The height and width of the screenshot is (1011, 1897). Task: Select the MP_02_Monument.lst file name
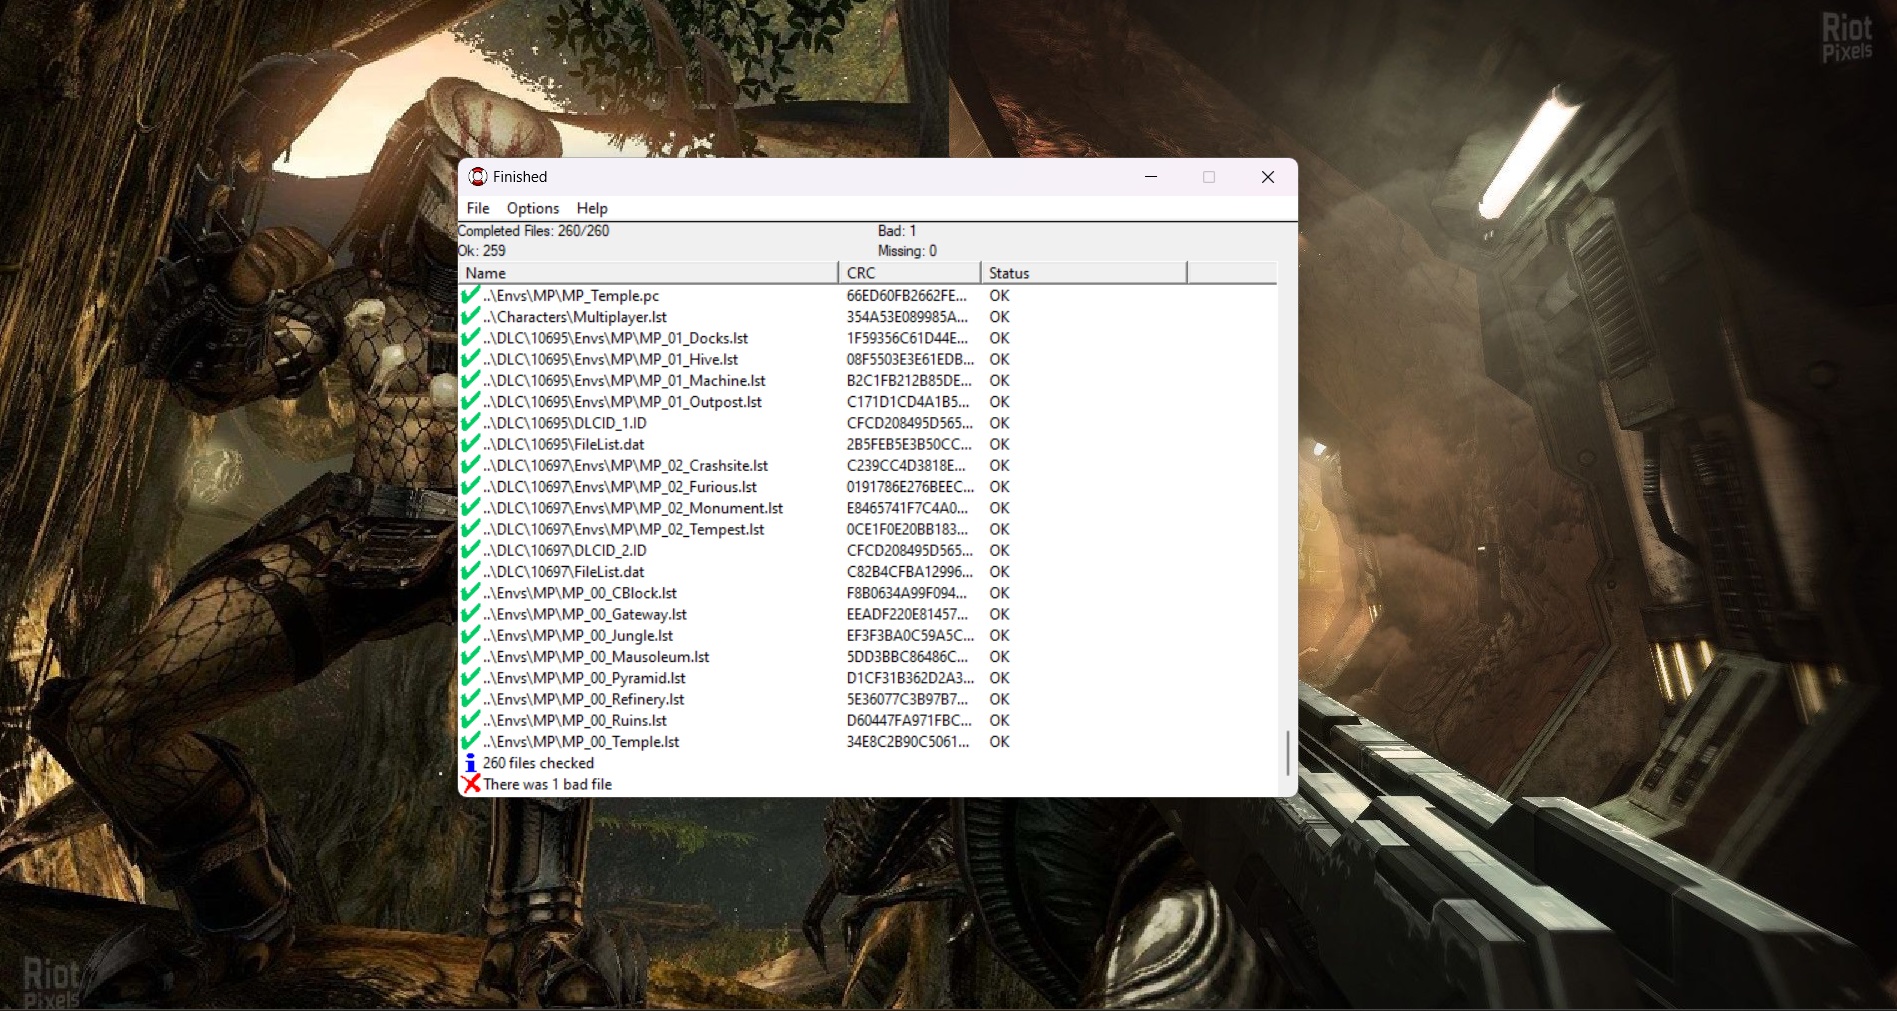(x=633, y=508)
